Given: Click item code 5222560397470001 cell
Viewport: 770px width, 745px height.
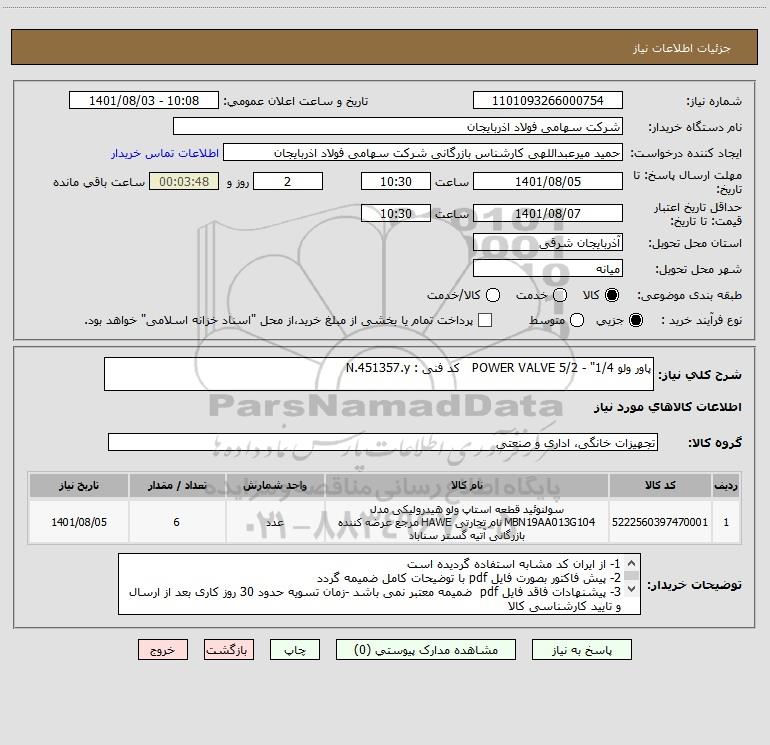Looking at the screenshot, I should pos(660,522).
